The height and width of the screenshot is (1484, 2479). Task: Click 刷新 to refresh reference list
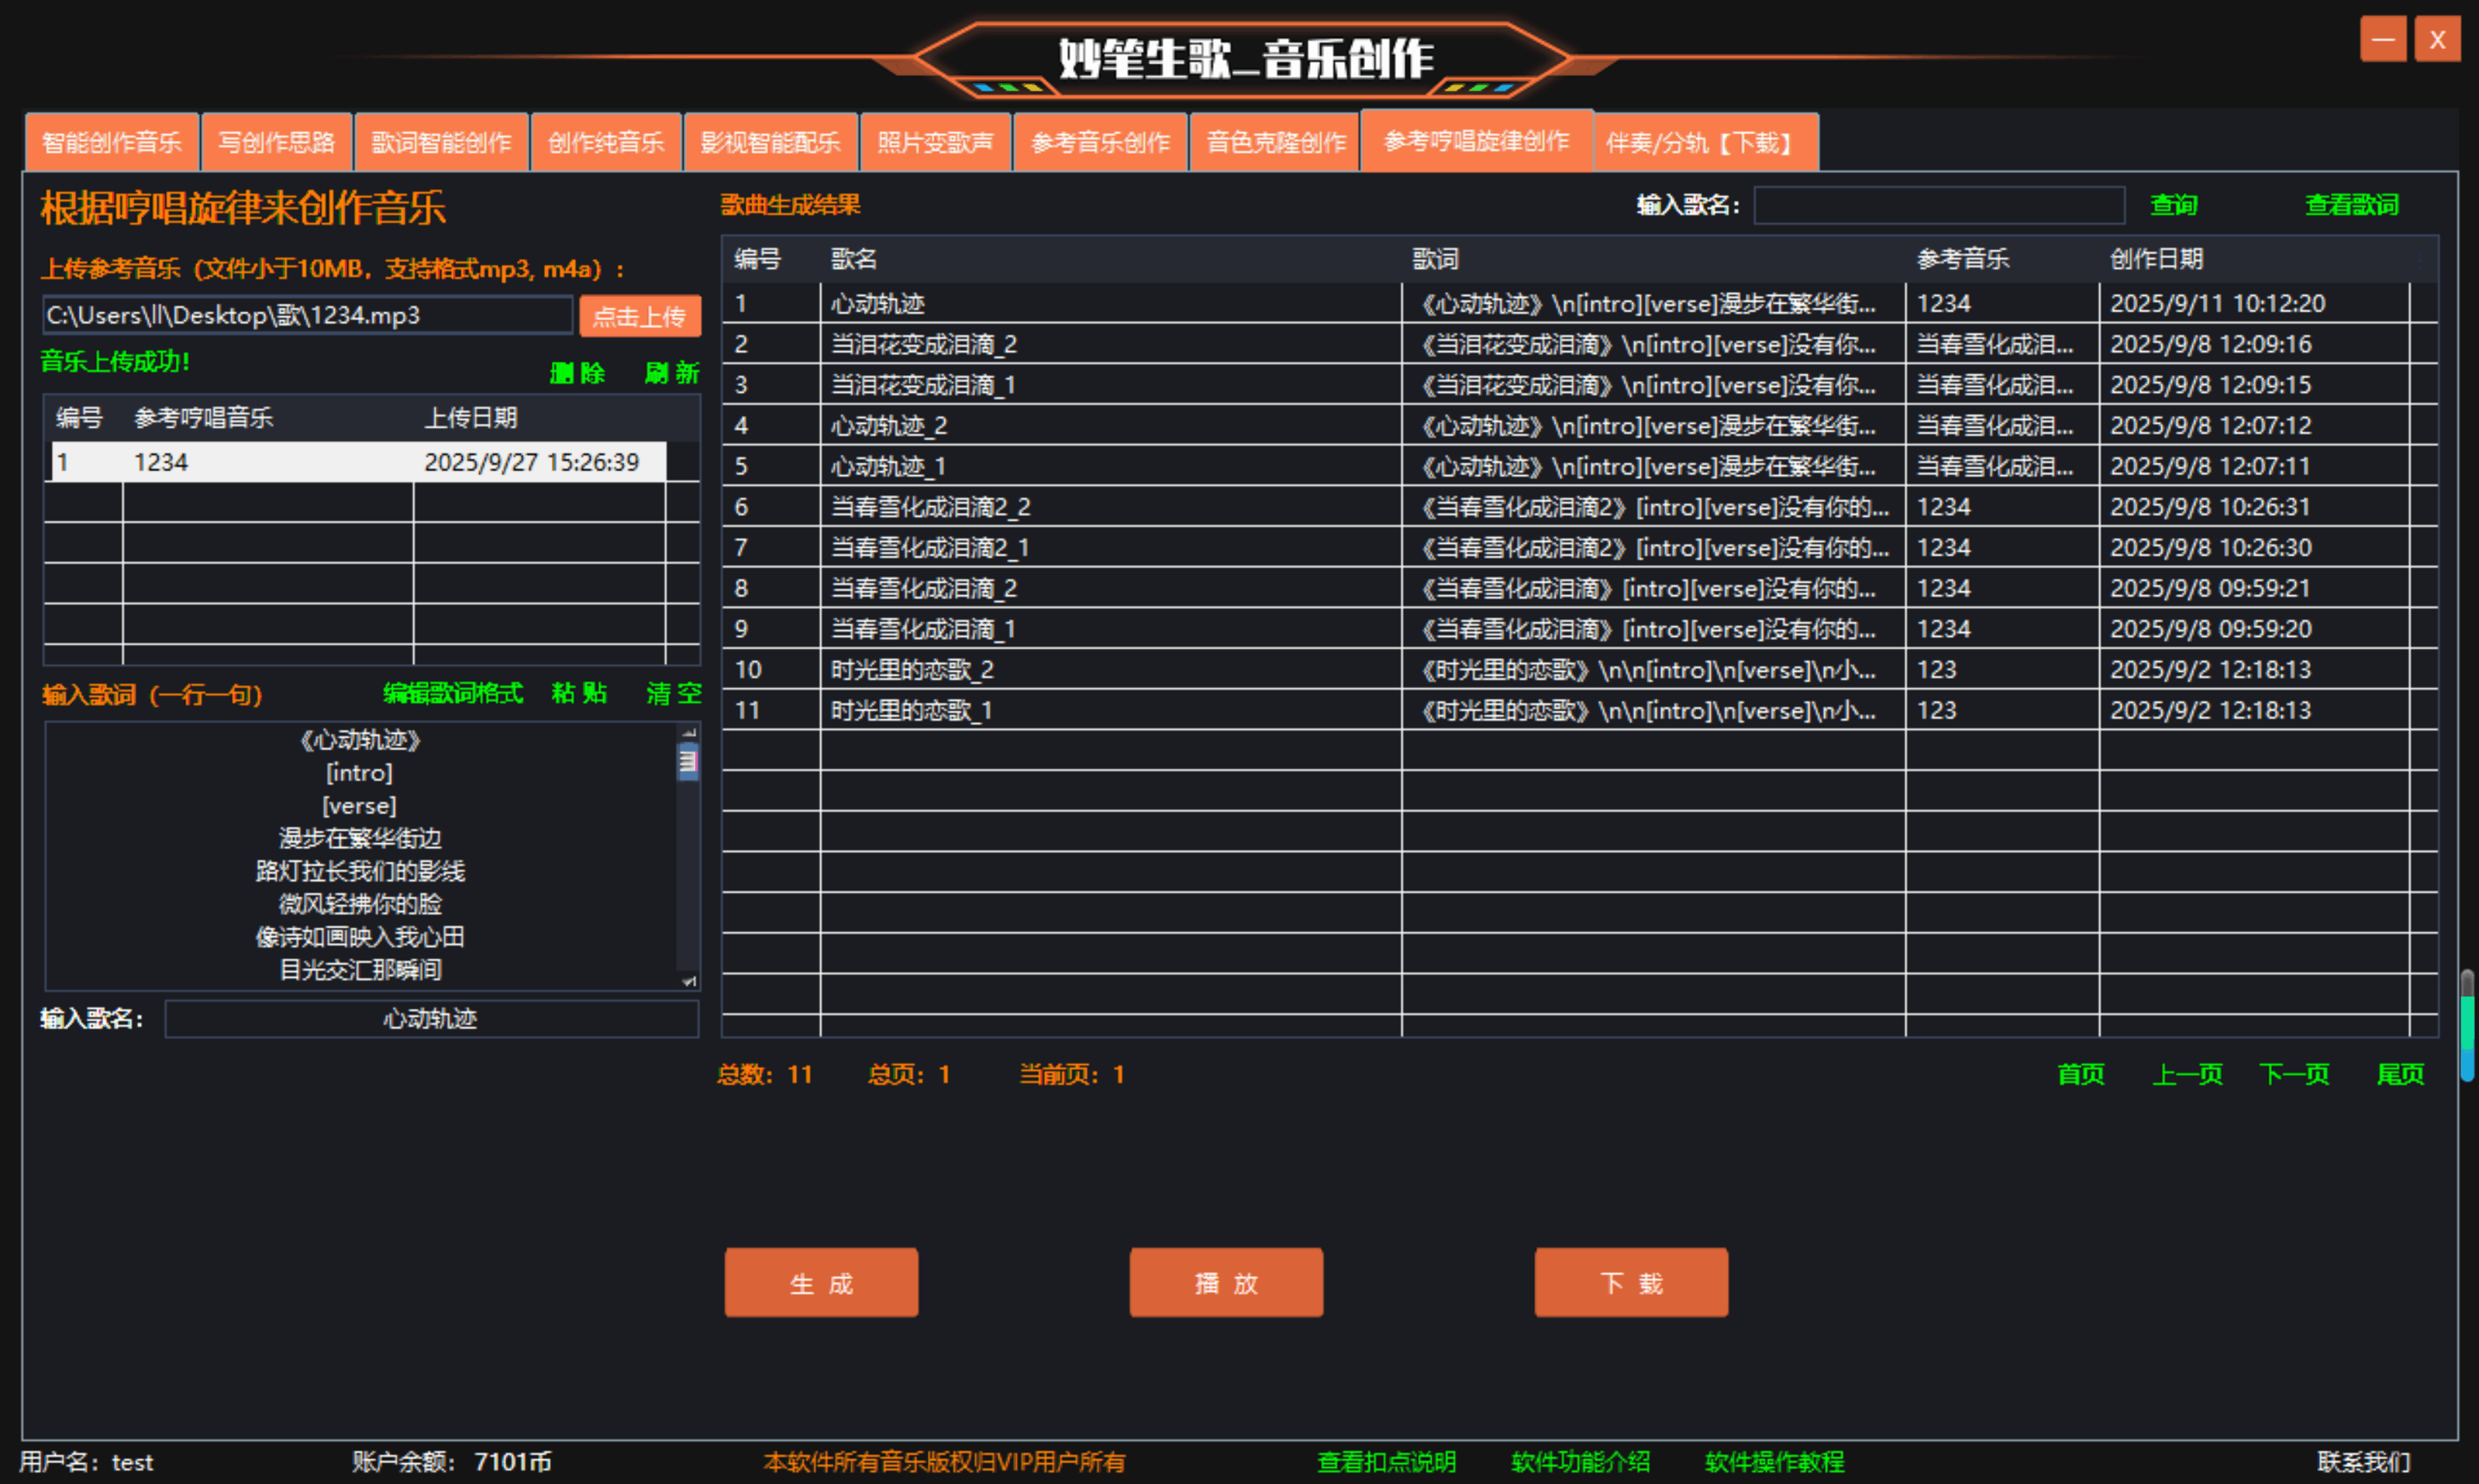(672, 373)
